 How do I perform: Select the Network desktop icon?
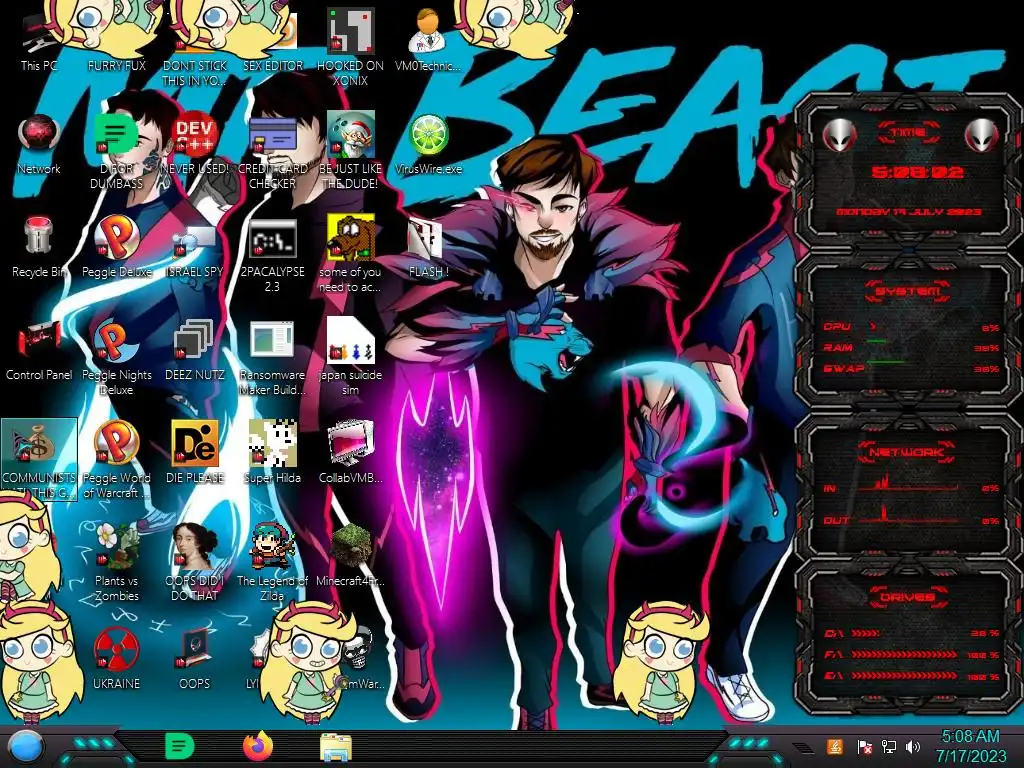(39, 144)
